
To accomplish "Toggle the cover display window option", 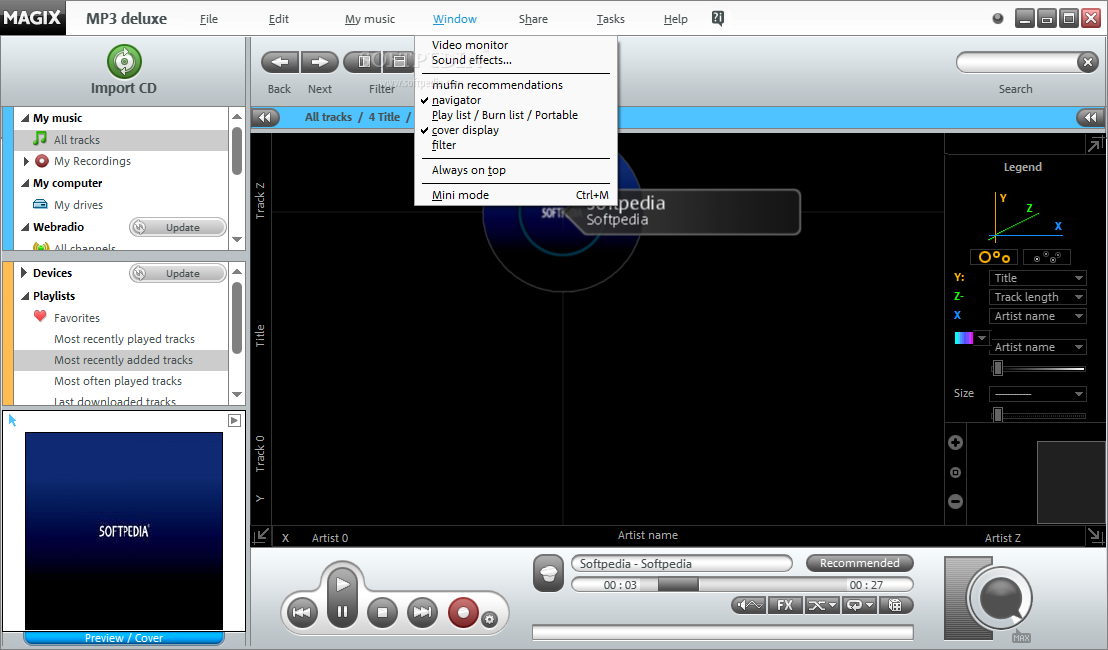I will pyautogui.click(x=465, y=130).
